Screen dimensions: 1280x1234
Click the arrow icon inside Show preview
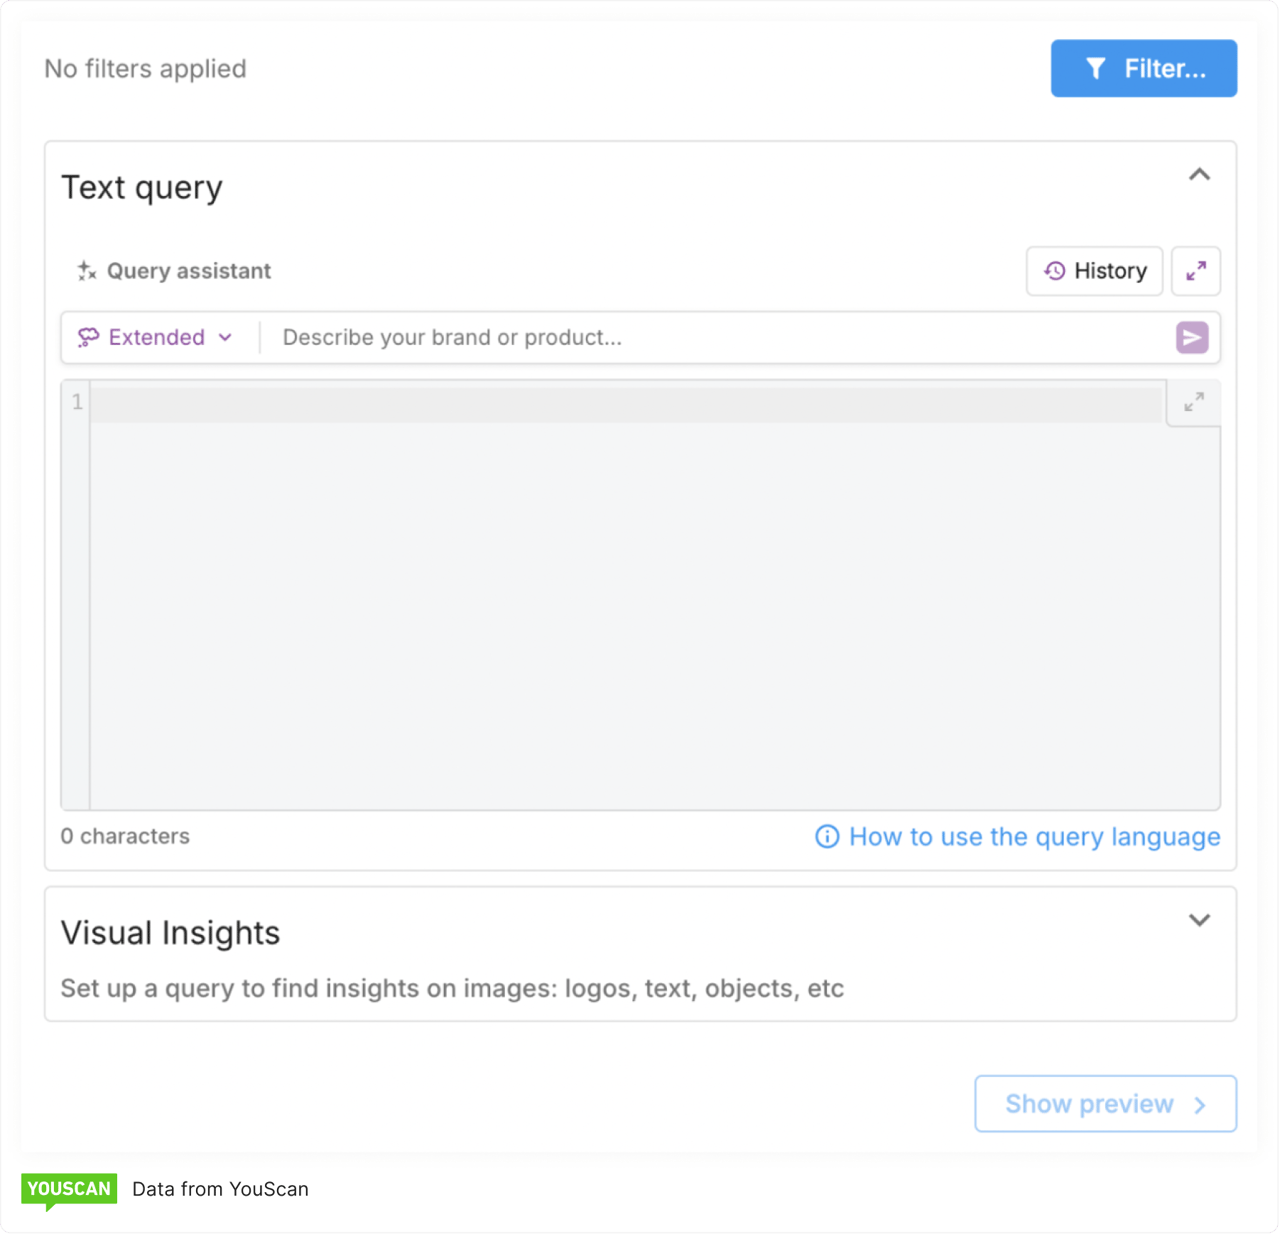coord(1200,1104)
